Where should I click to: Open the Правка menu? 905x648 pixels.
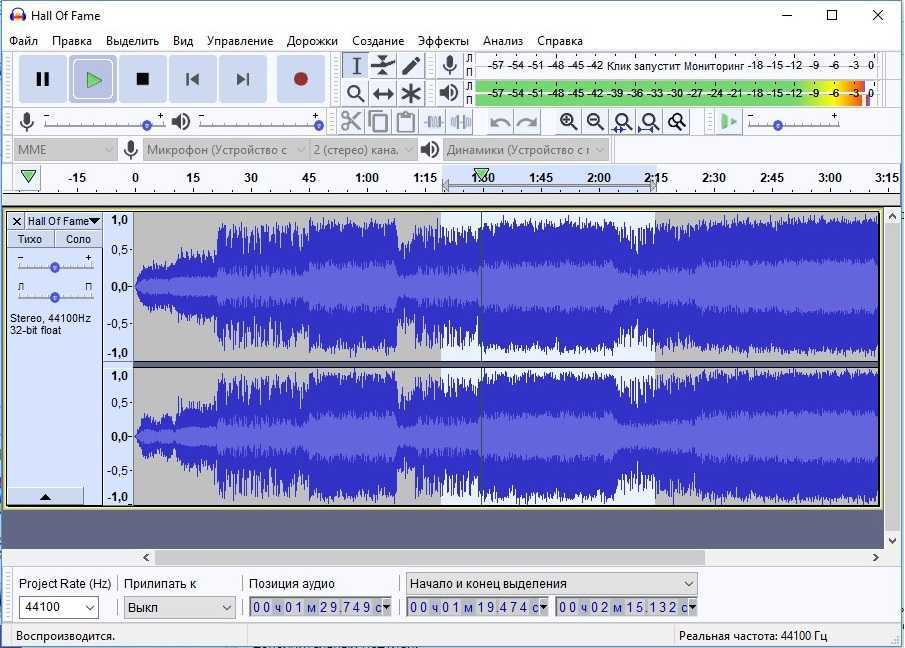point(72,41)
